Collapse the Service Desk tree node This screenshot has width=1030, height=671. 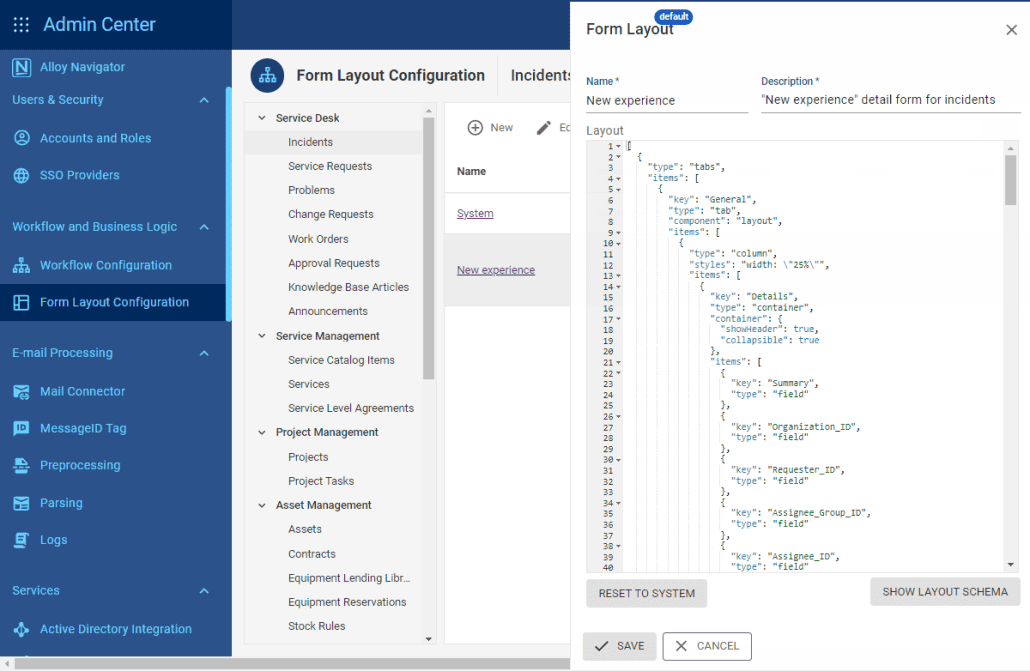coord(262,118)
